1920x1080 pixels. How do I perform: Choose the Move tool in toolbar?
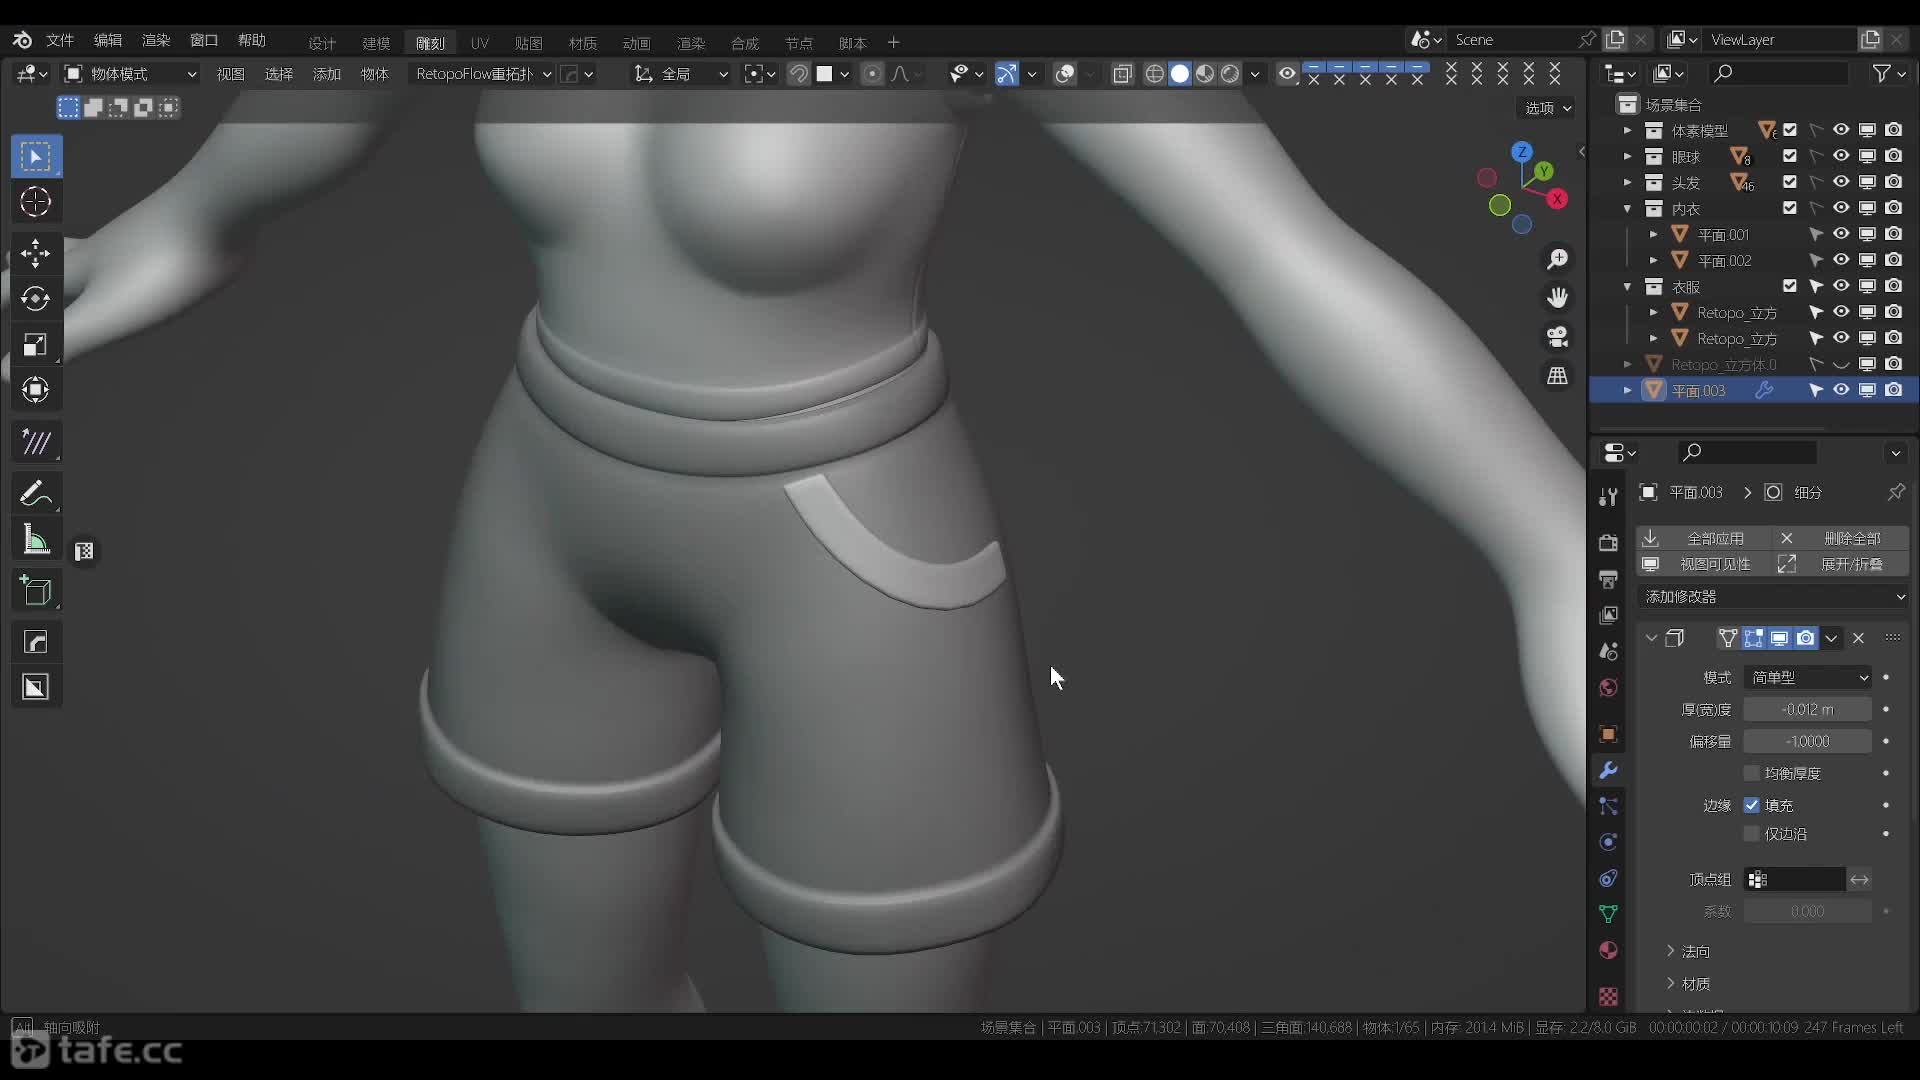click(36, 253)
